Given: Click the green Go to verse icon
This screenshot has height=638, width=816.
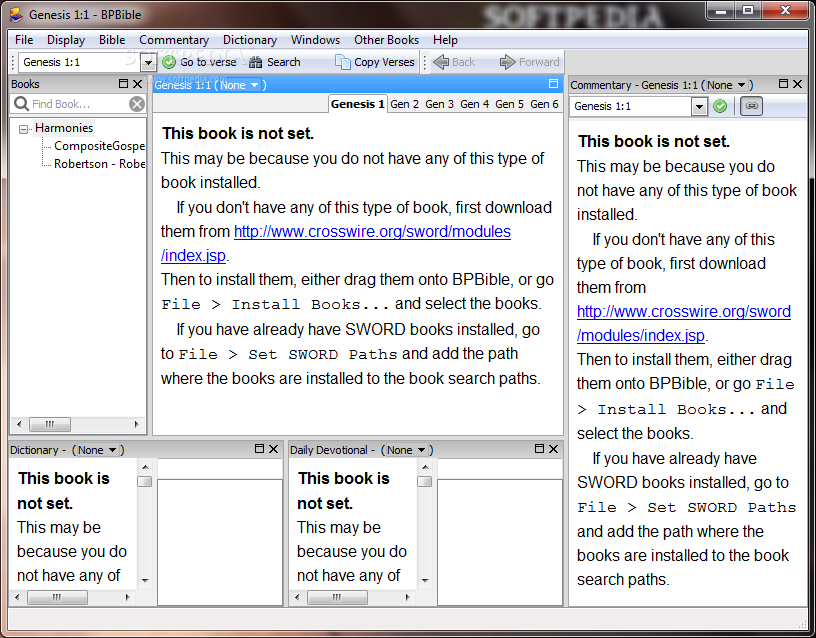Looking at the screenshot, I should [x=169, y=62].
